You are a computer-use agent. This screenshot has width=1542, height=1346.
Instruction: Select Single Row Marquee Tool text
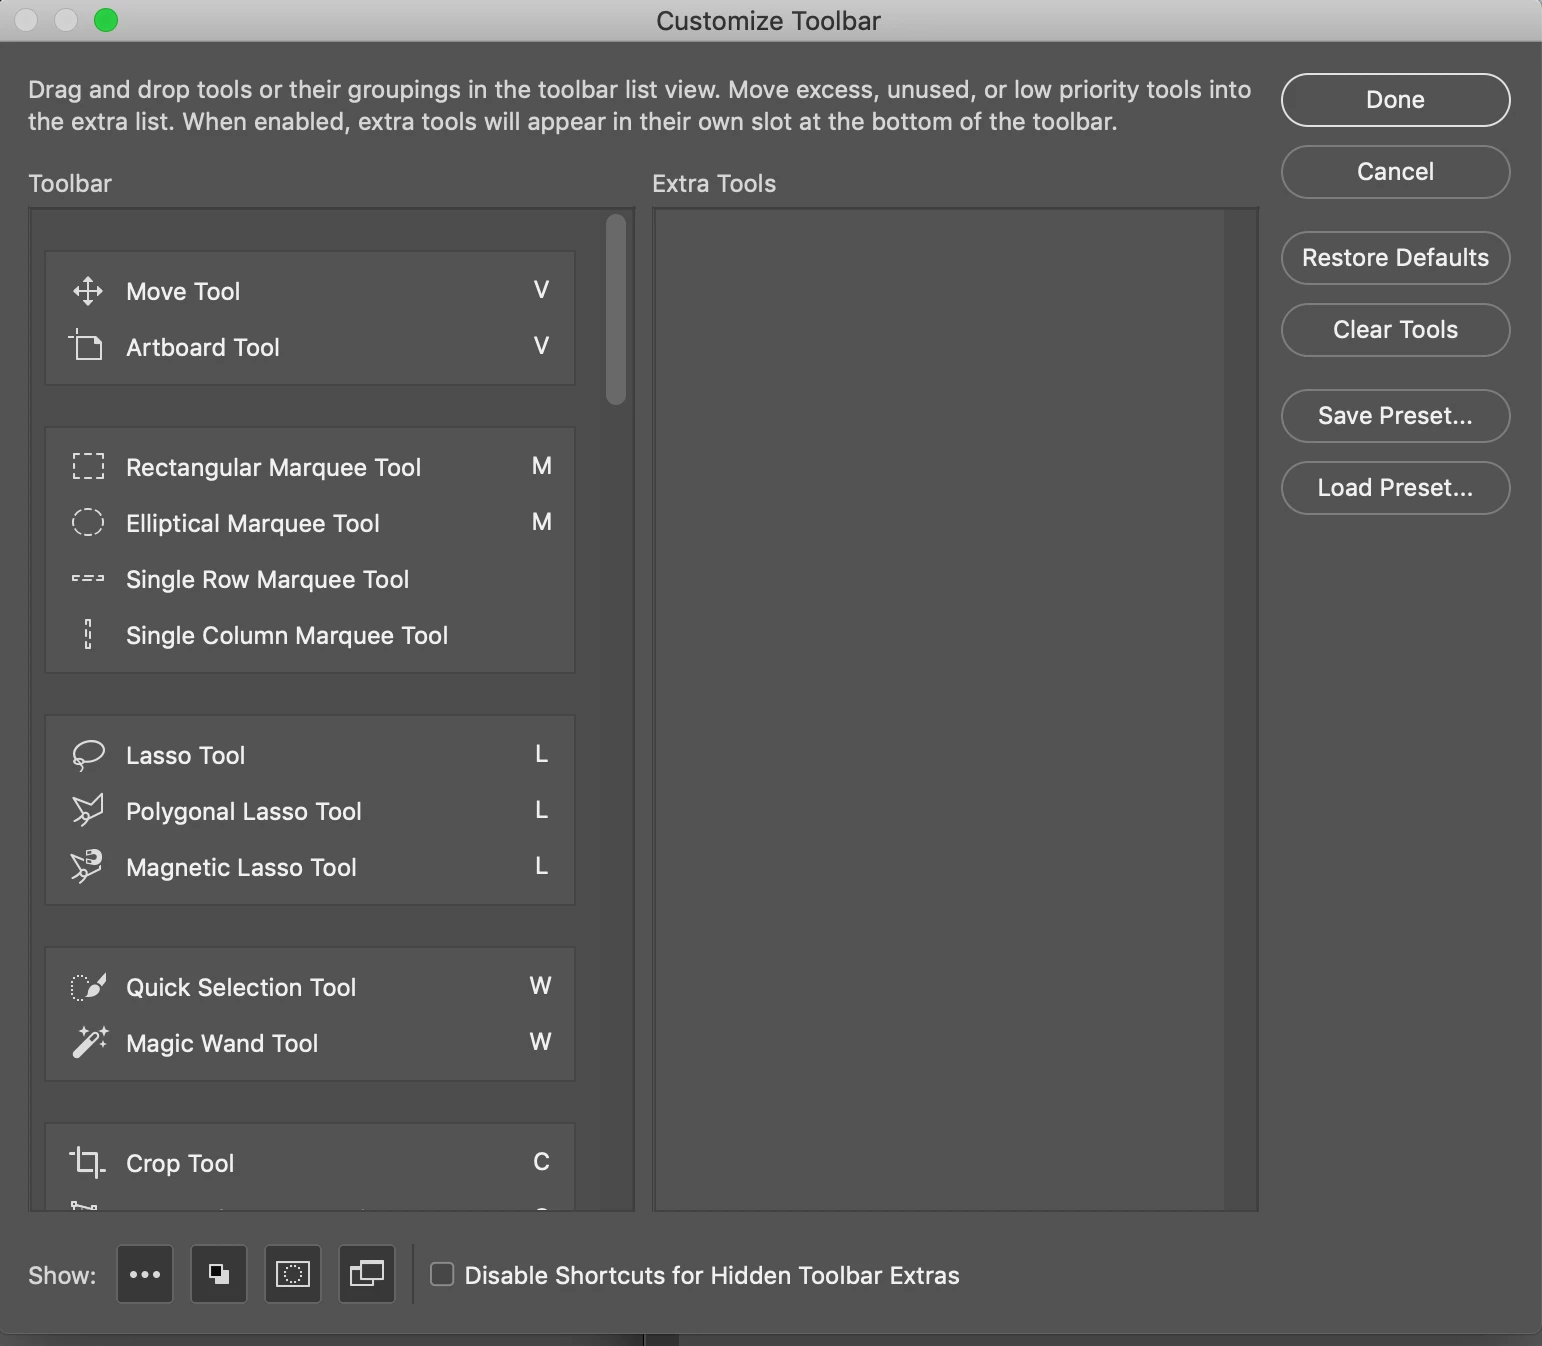[267, 579]
